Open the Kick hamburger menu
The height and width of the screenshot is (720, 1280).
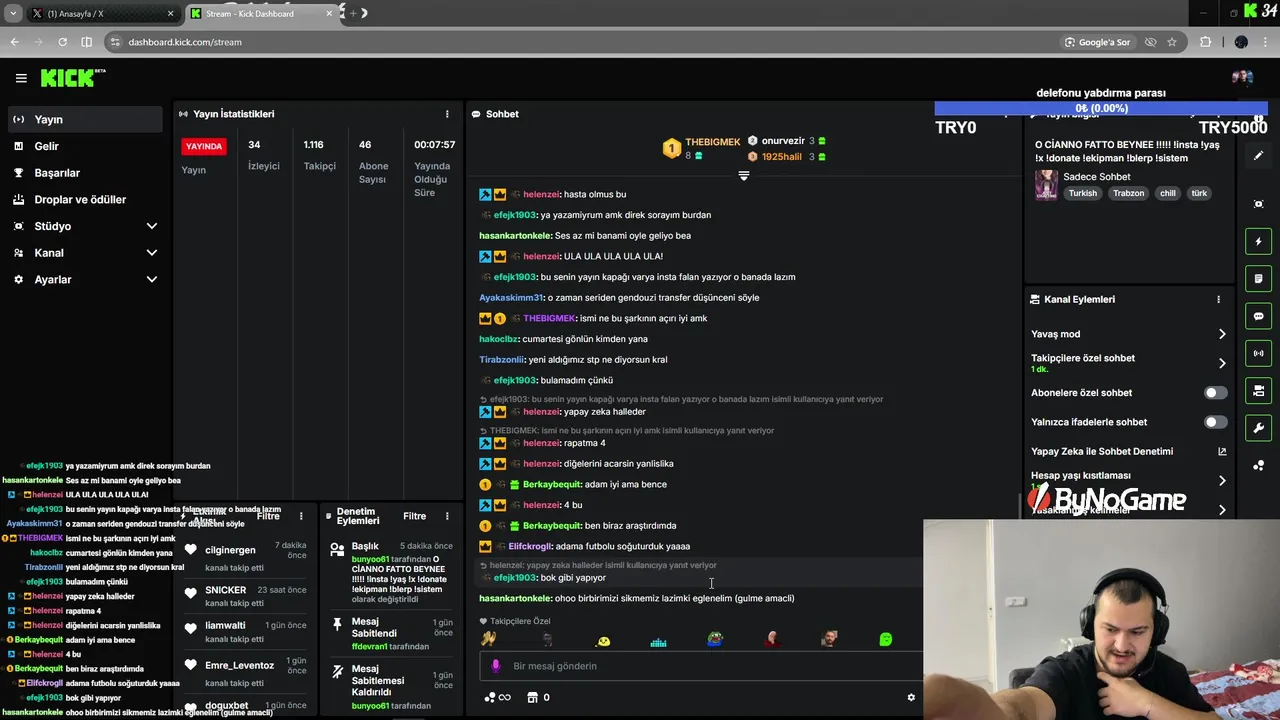point(21,78)
